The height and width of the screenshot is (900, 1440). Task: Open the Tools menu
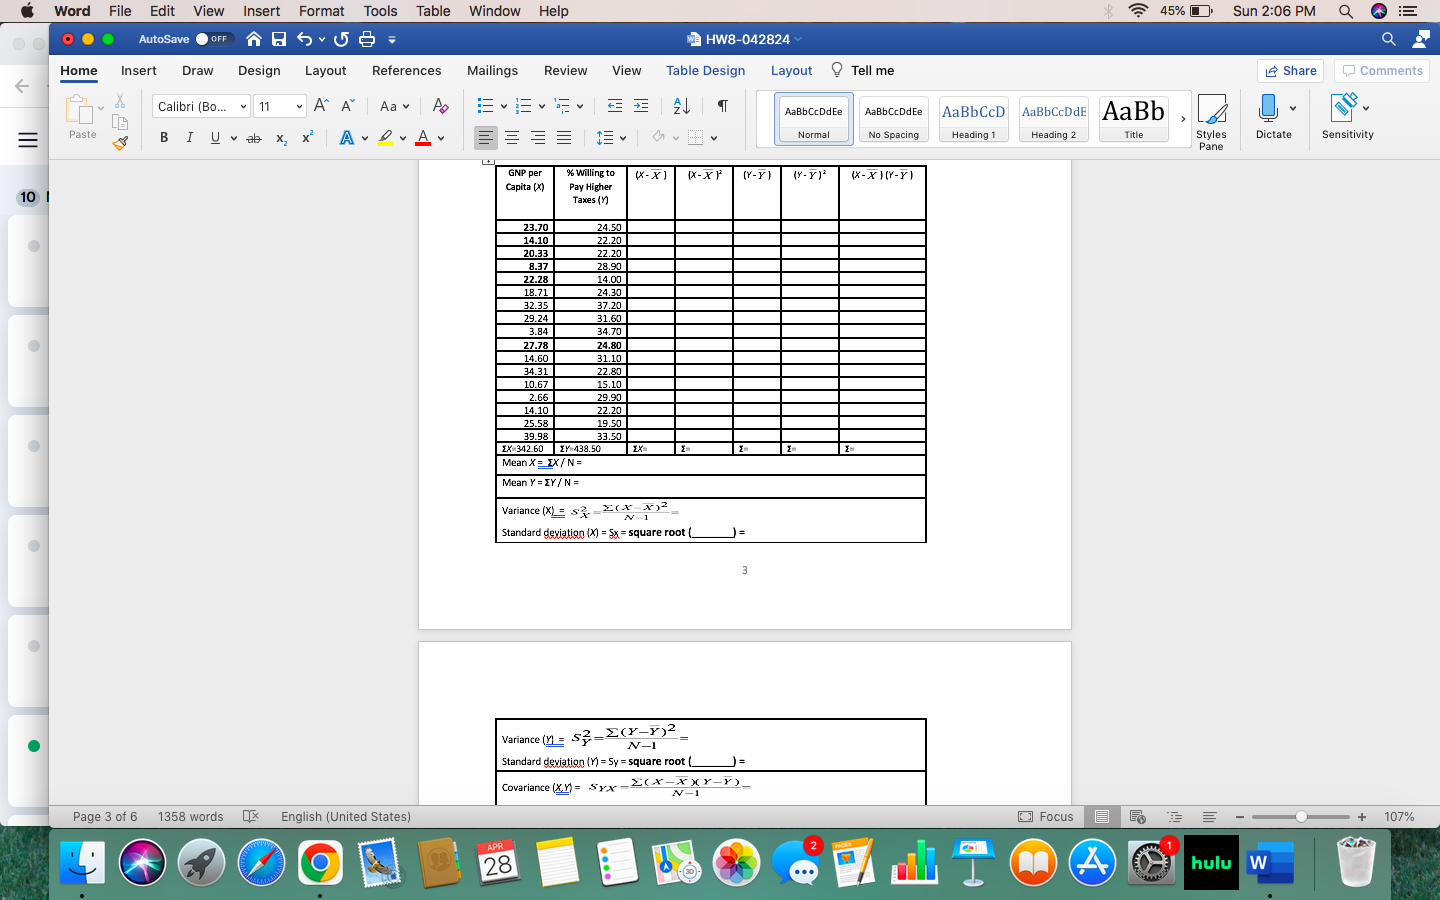(379, 11)
